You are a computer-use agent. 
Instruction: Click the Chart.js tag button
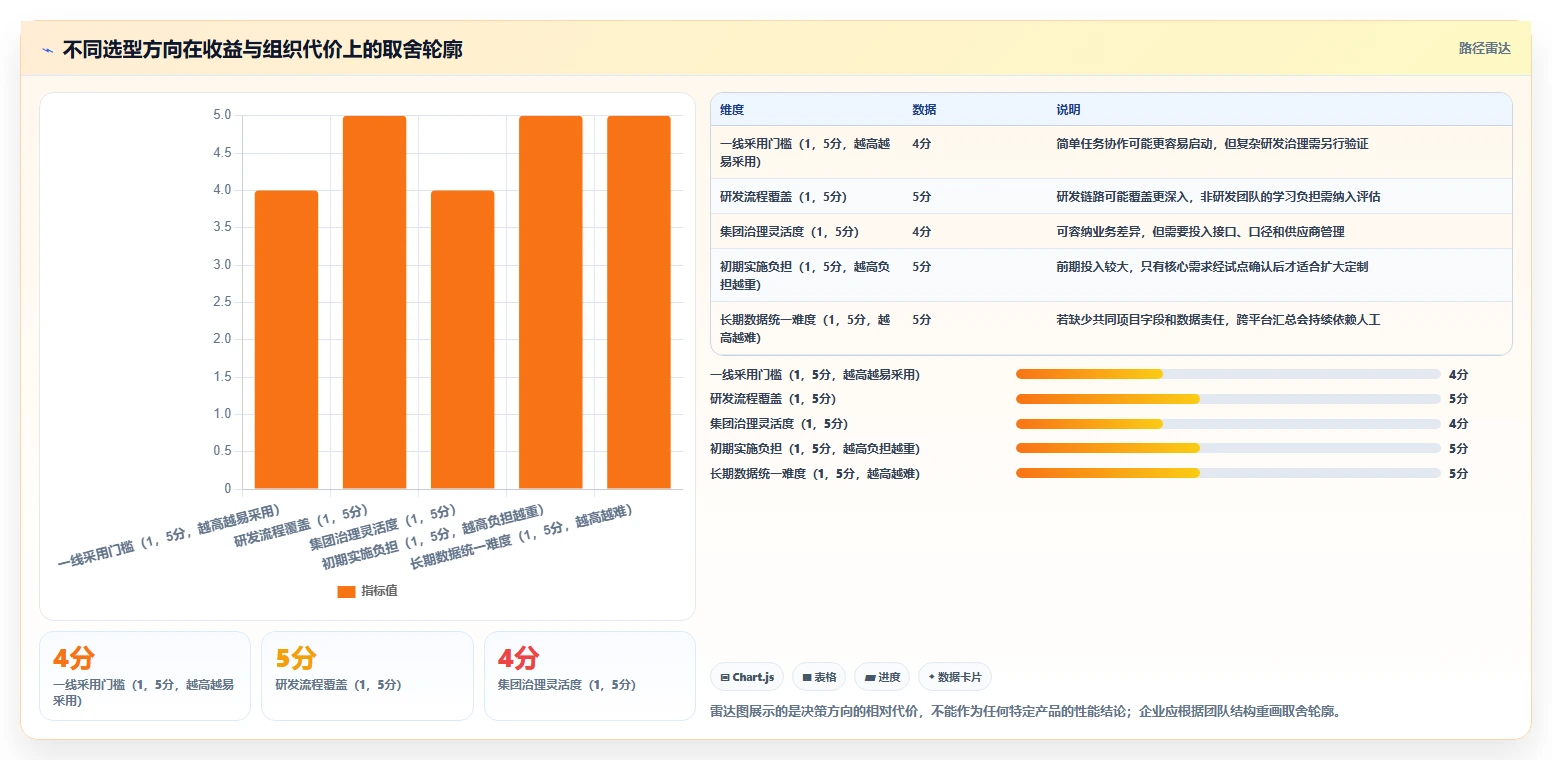(x=747, y=677)
